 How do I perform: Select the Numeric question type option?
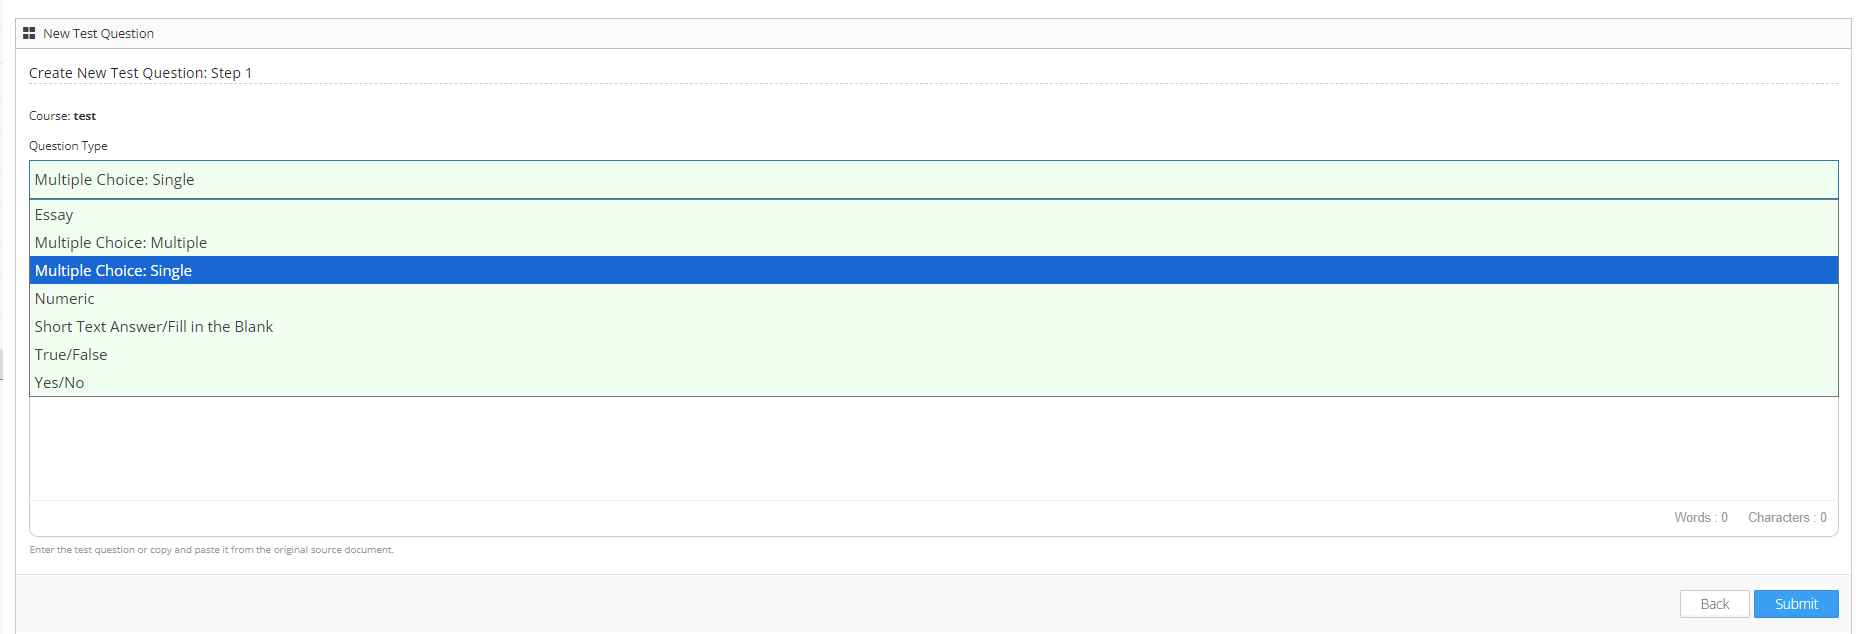tap(65, 299)
